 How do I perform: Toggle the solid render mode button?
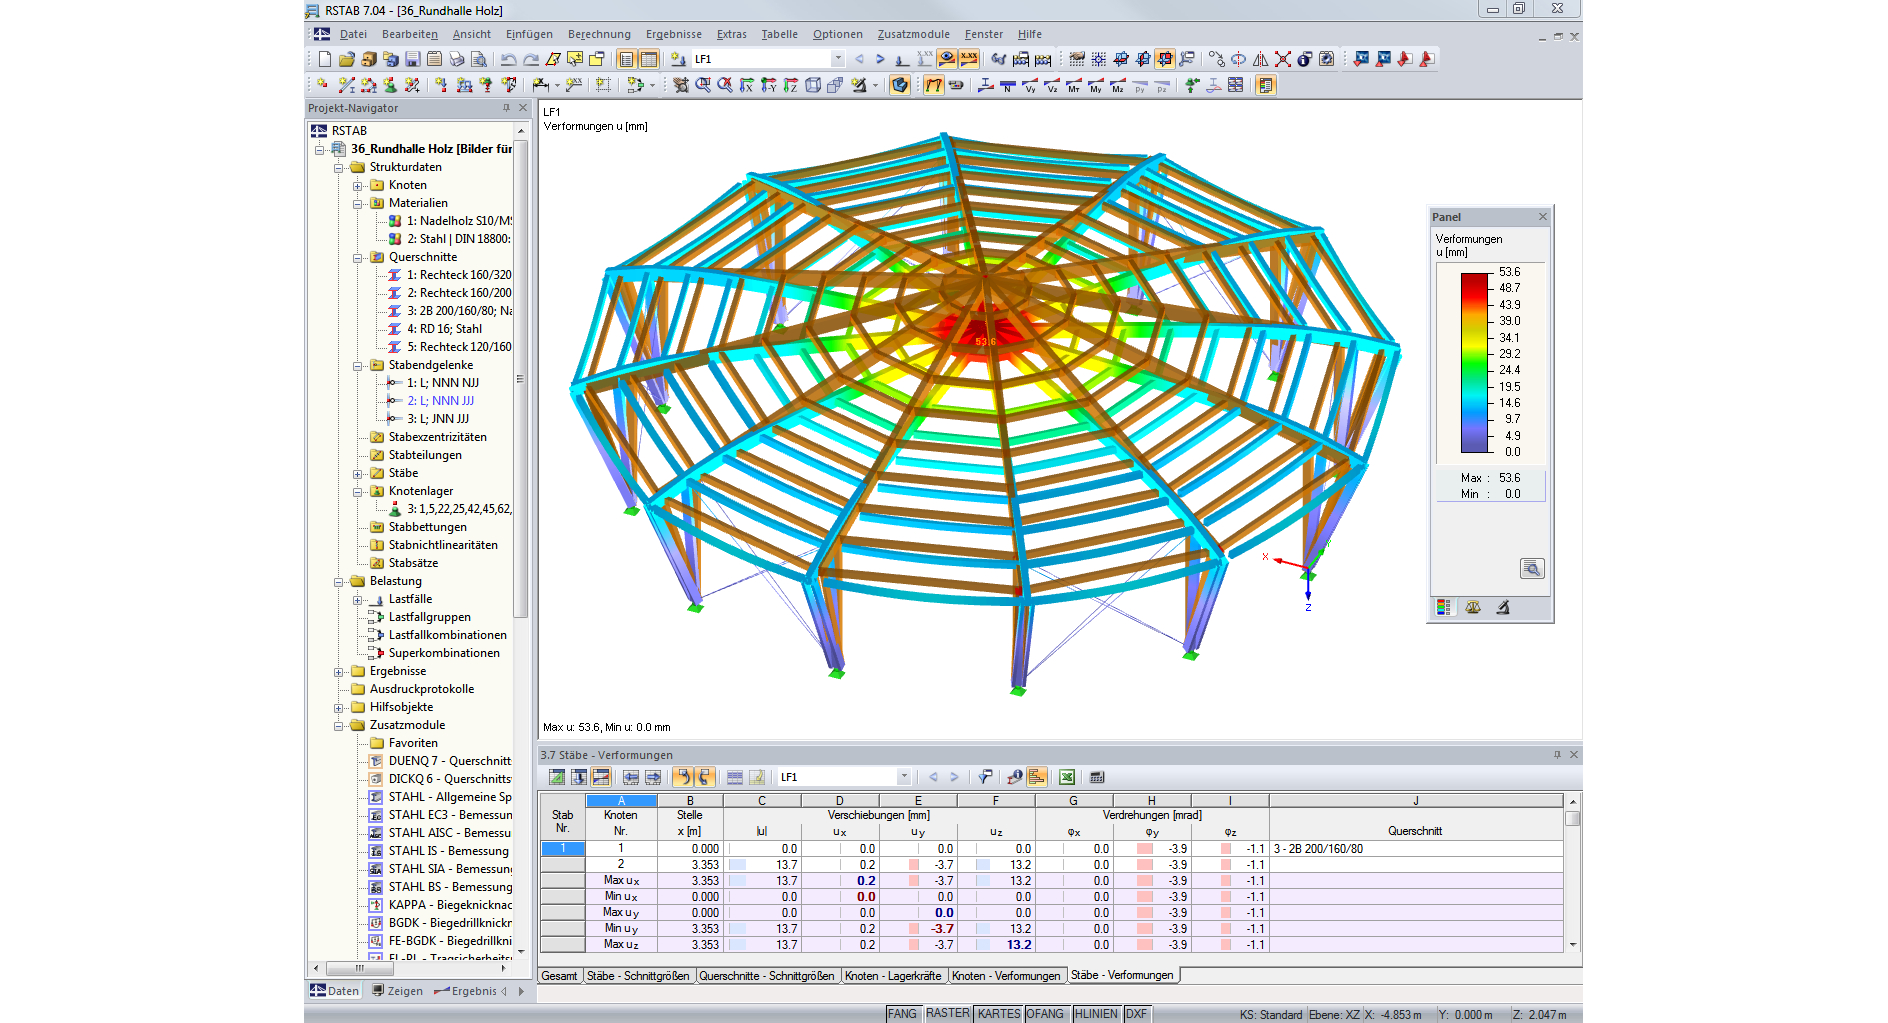pos(900,85)
